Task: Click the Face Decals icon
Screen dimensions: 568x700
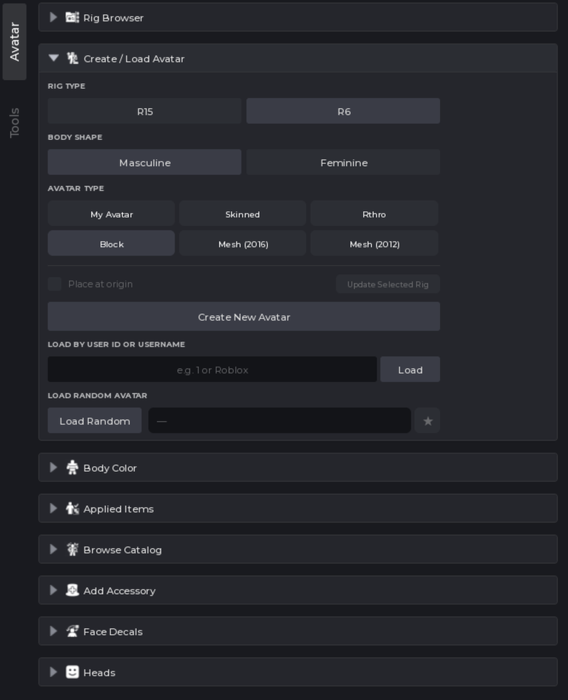Action: click(x=72, y=631)
